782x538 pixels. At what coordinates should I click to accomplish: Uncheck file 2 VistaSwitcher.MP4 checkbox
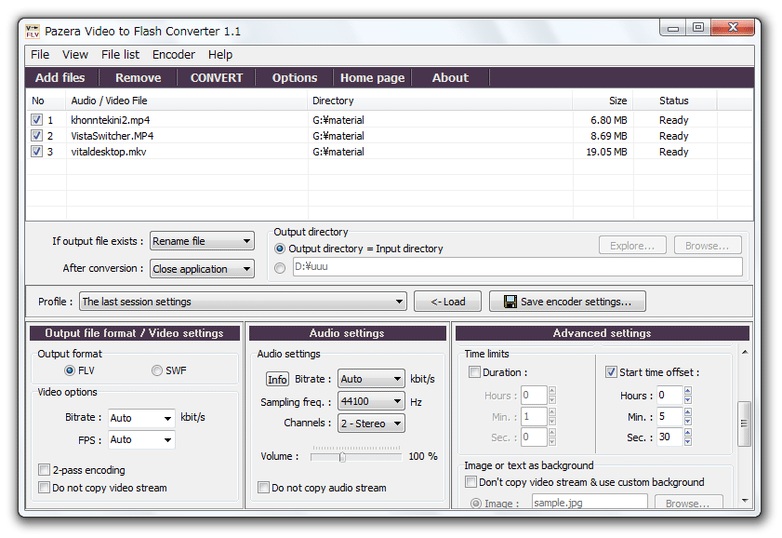click(x=36, y=136)
